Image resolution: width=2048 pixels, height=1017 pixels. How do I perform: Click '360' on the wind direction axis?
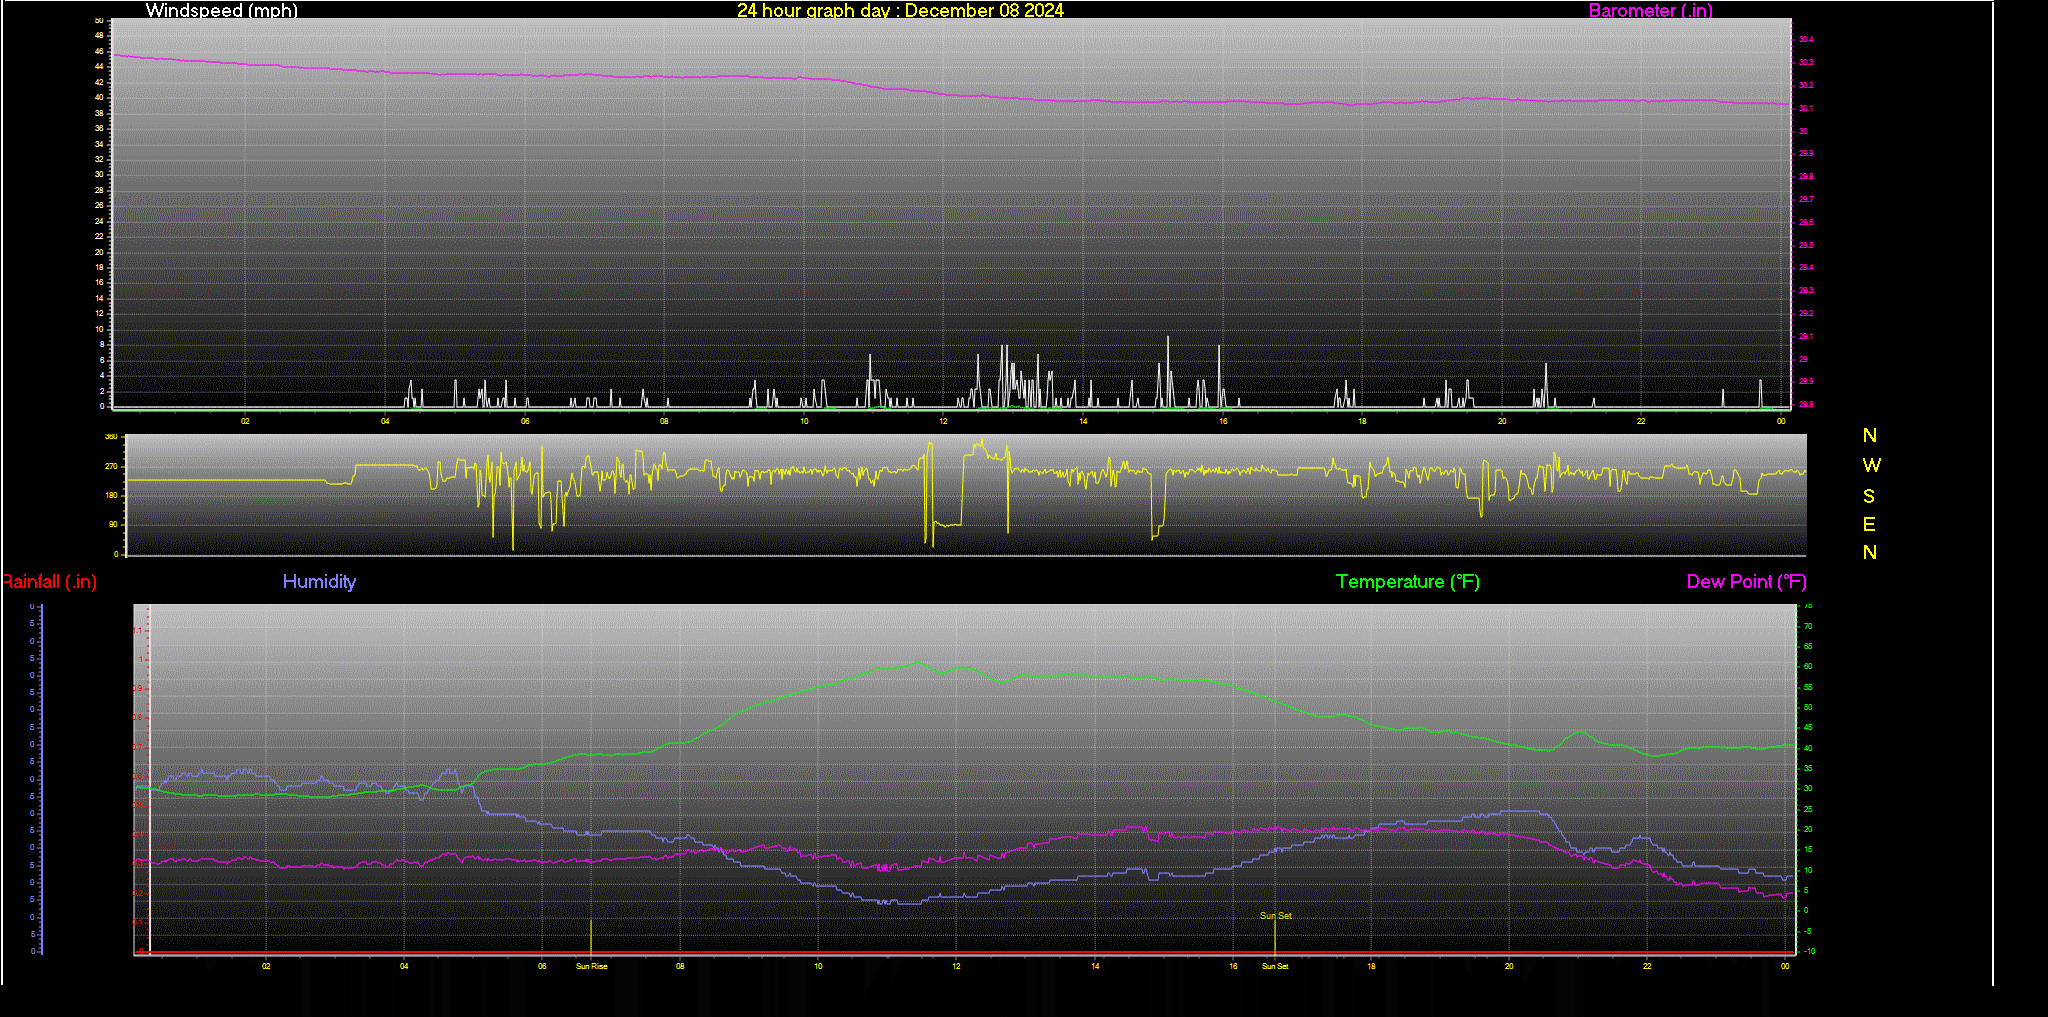click(111, 437)
